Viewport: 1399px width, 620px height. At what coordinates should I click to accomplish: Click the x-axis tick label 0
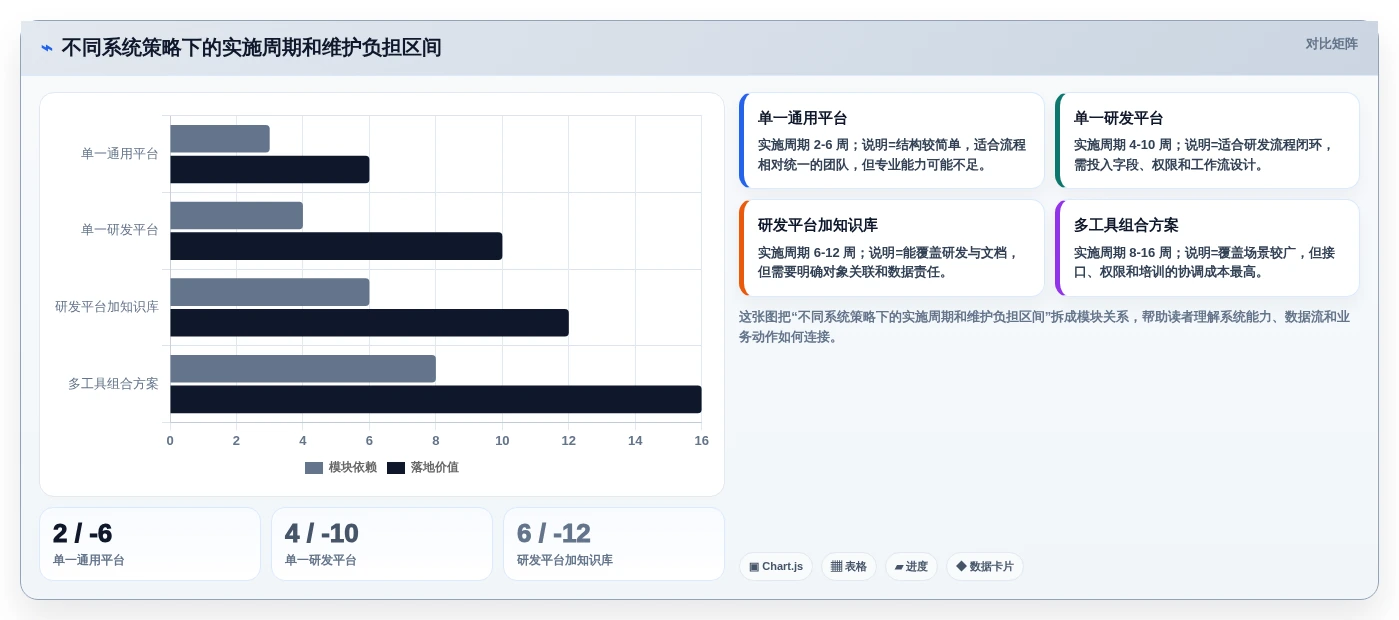pos(170,441)
